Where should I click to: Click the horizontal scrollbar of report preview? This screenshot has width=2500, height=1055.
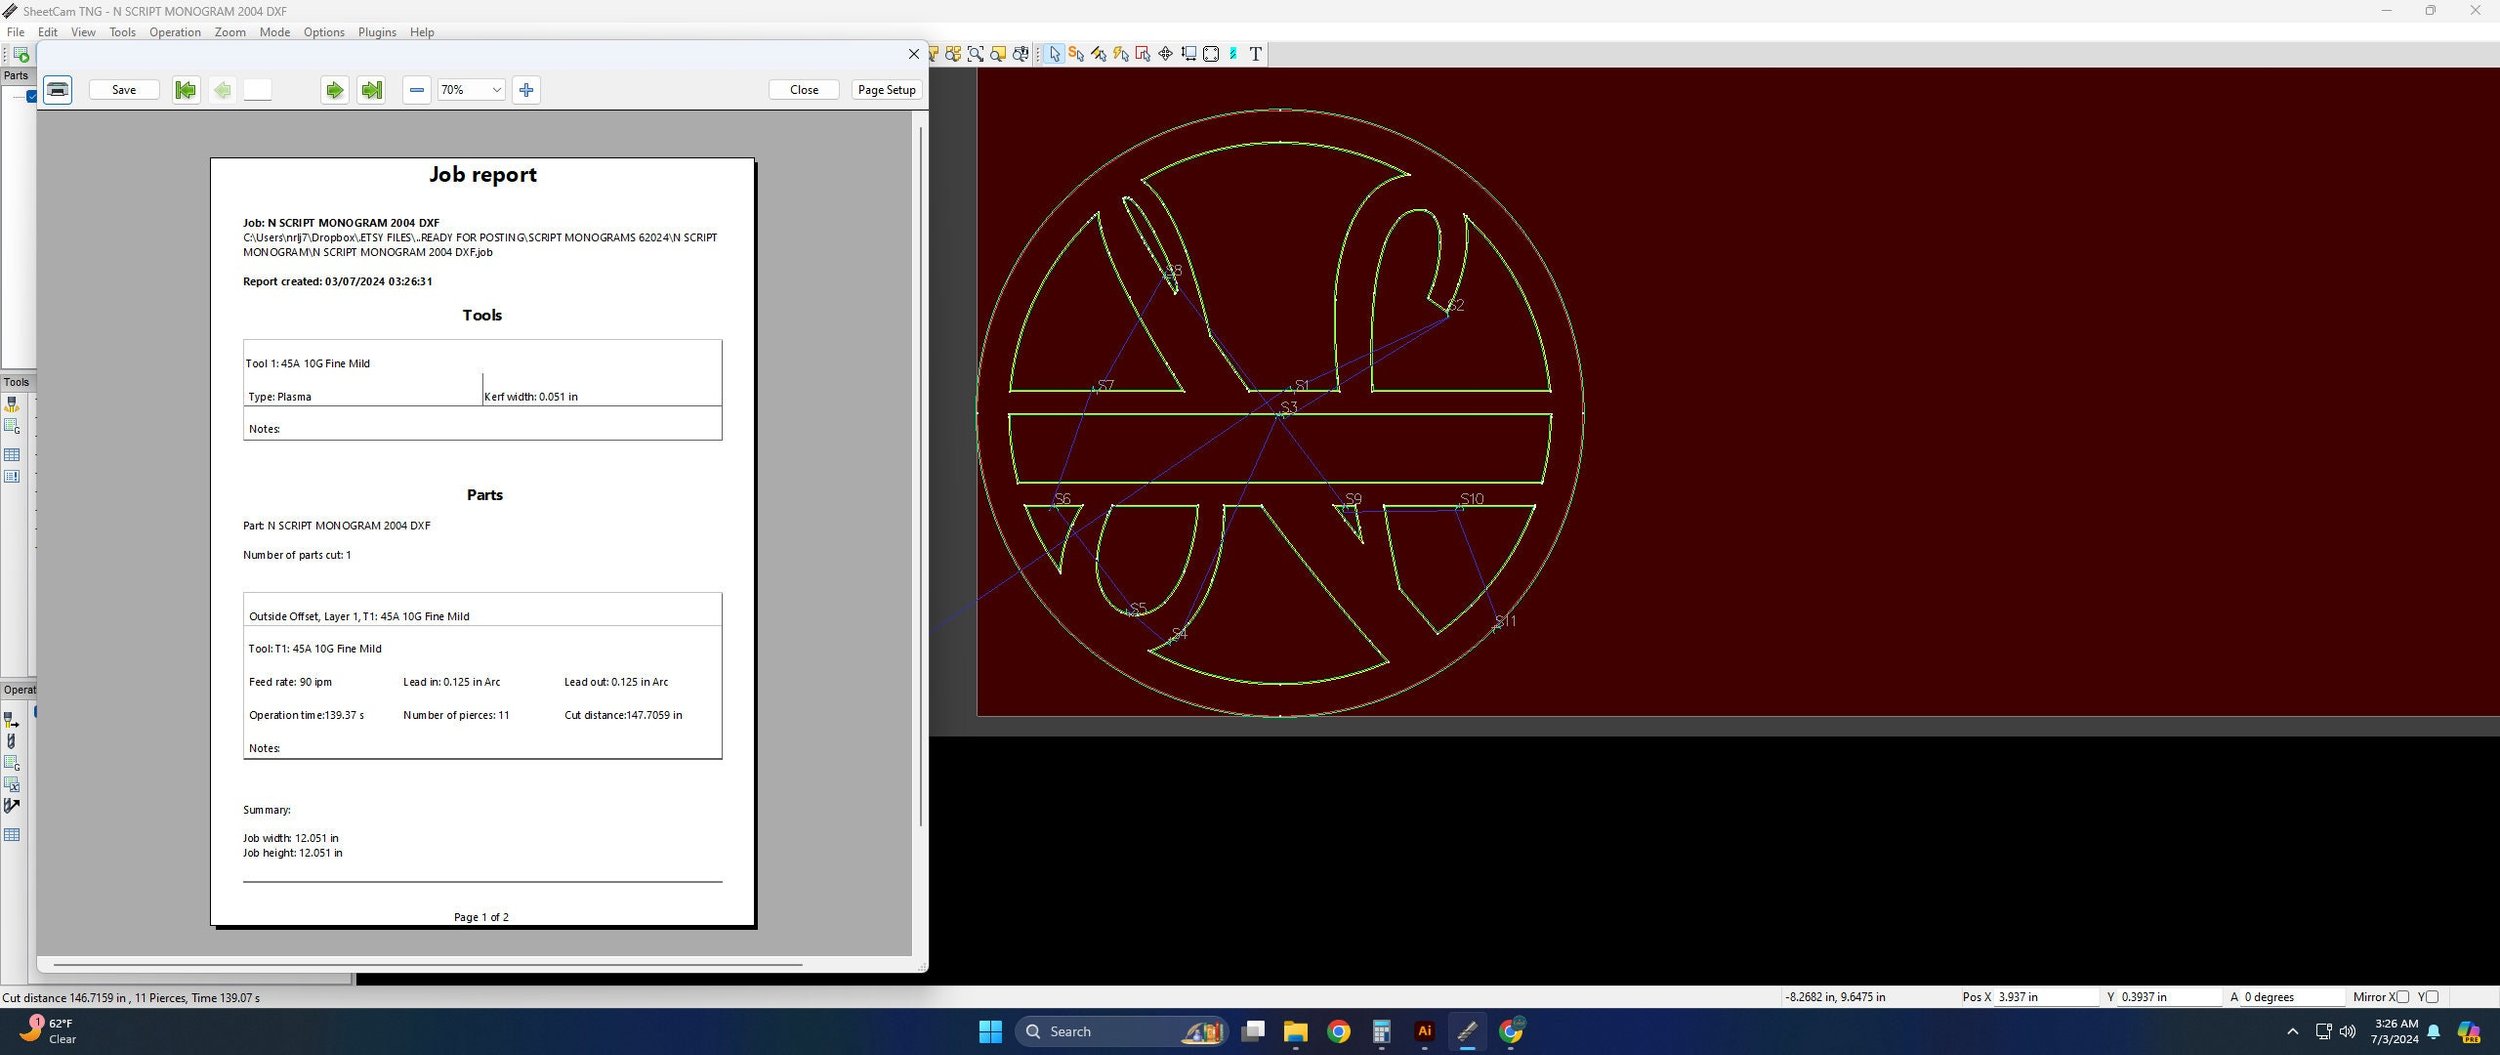[x=427, y=965]
